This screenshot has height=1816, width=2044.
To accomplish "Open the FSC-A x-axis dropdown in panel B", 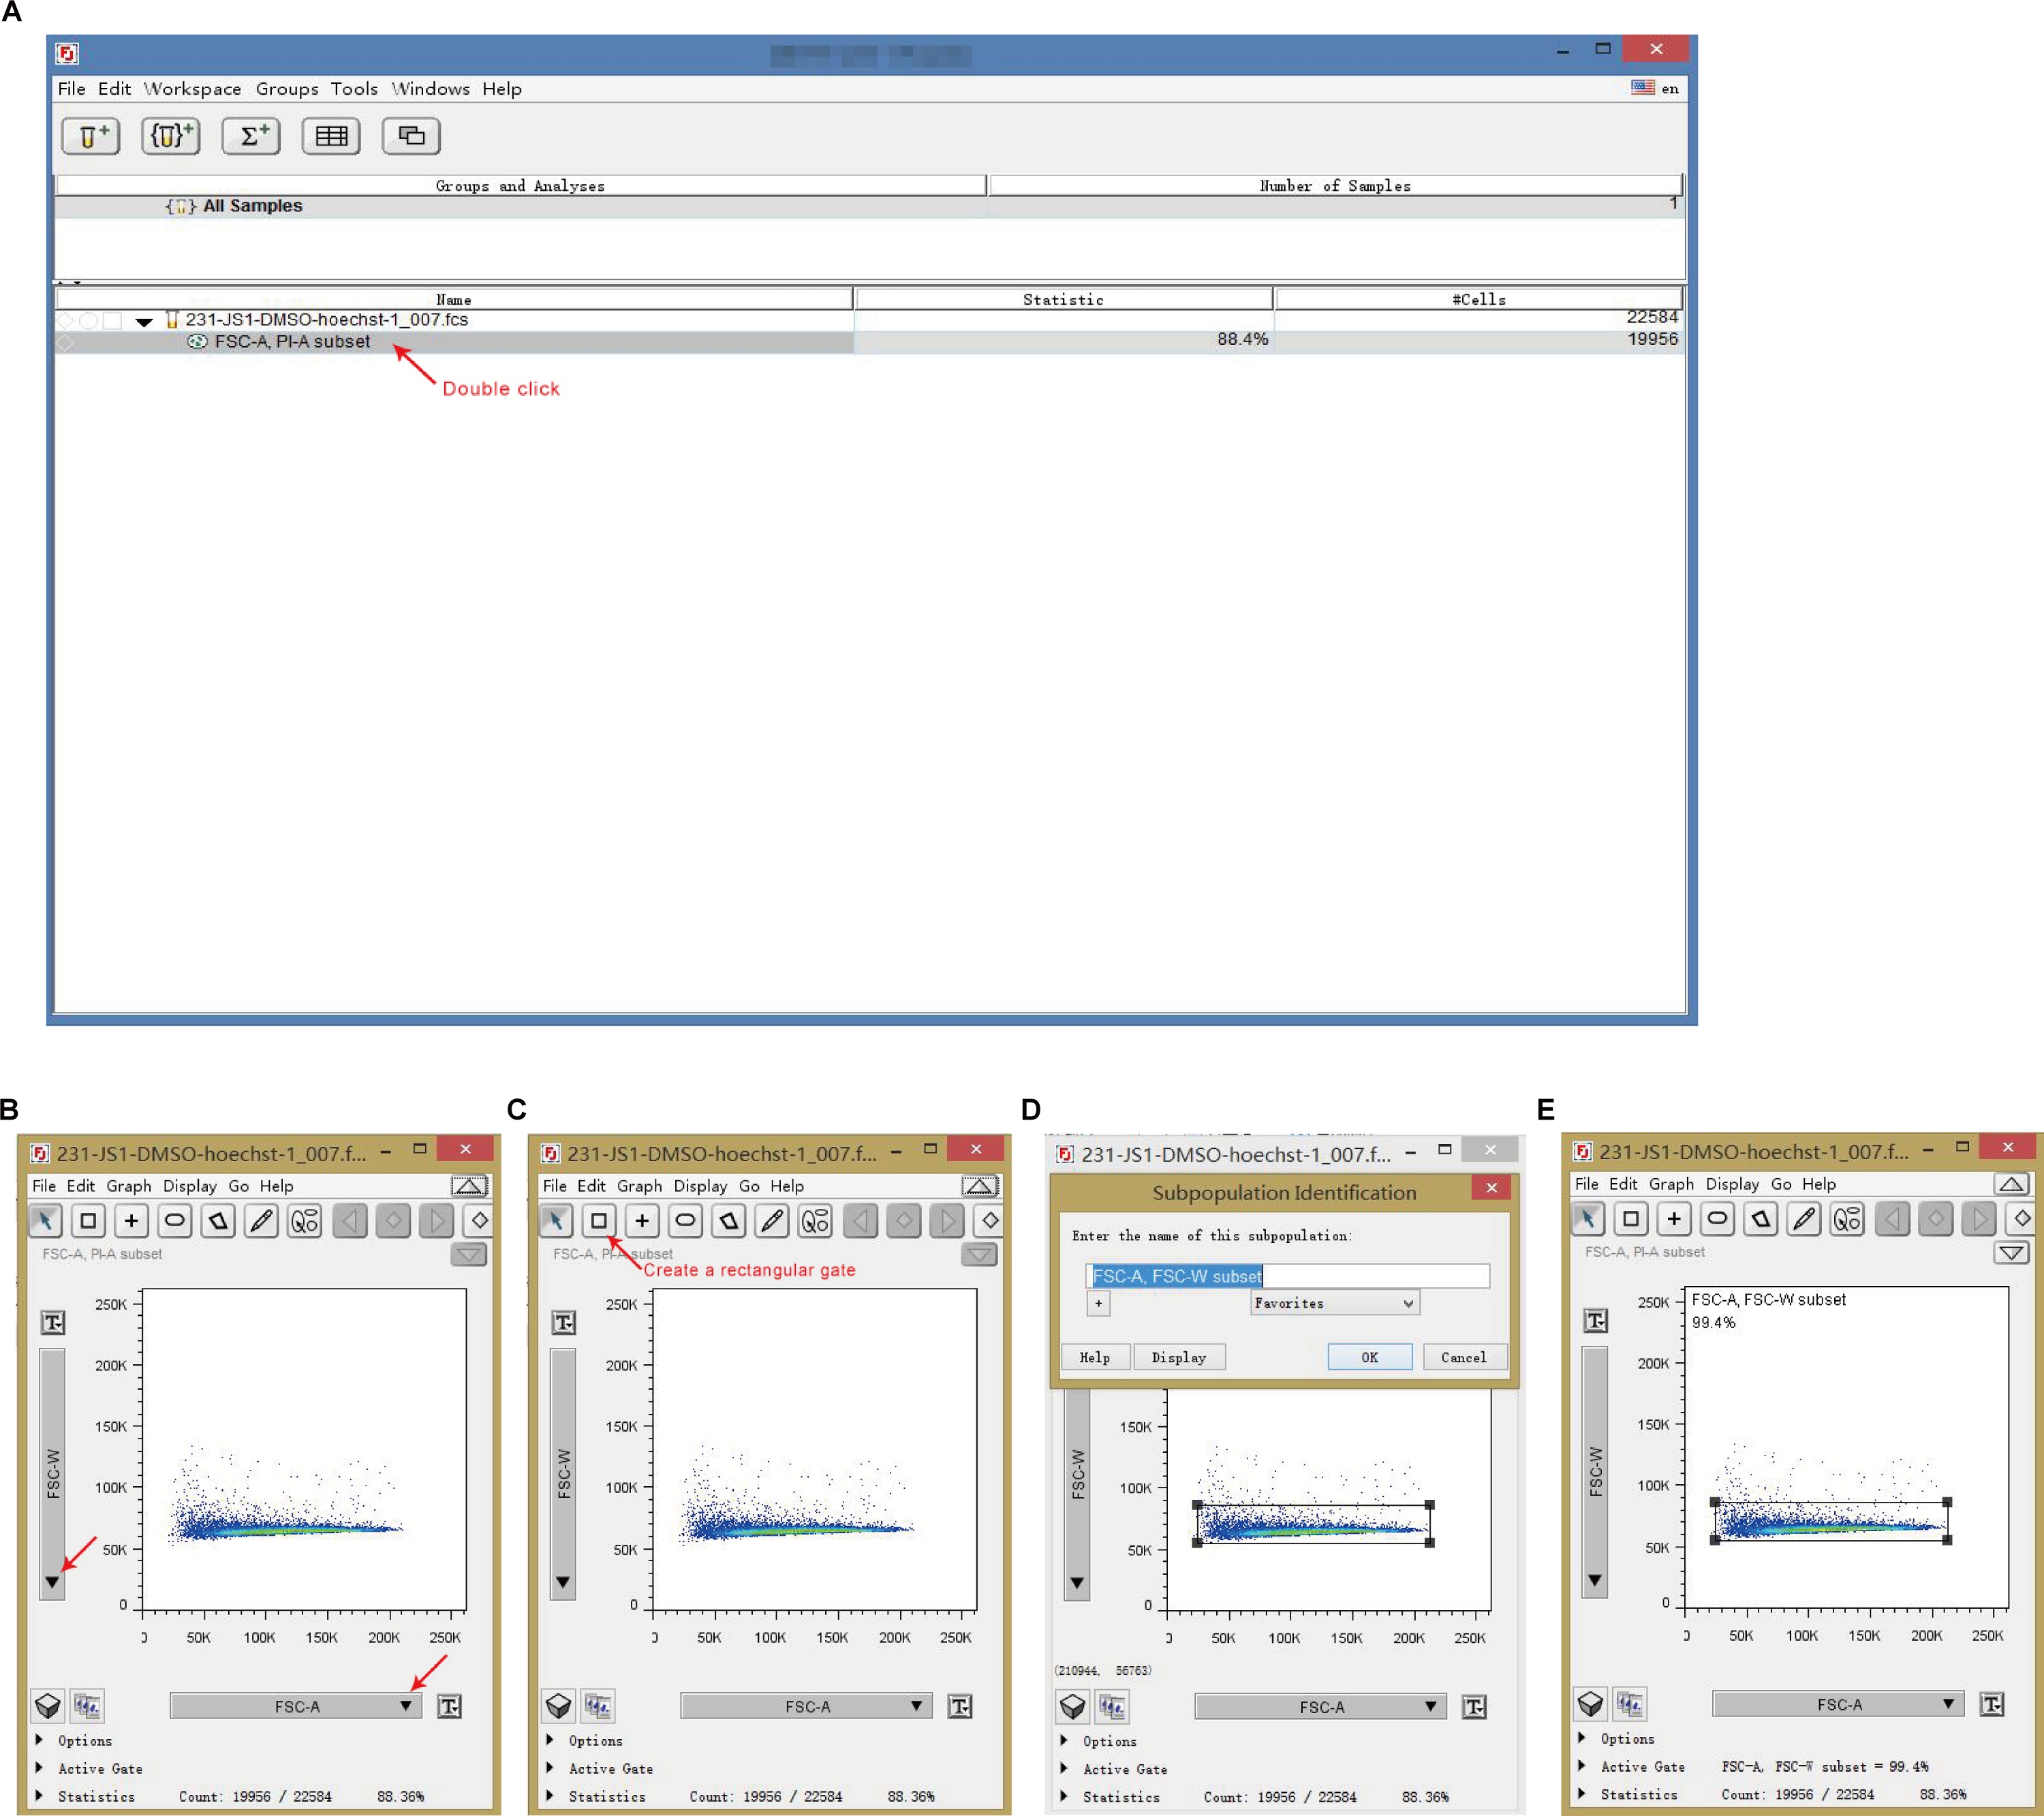I will pyautogui.click(x=296, y=1706).
